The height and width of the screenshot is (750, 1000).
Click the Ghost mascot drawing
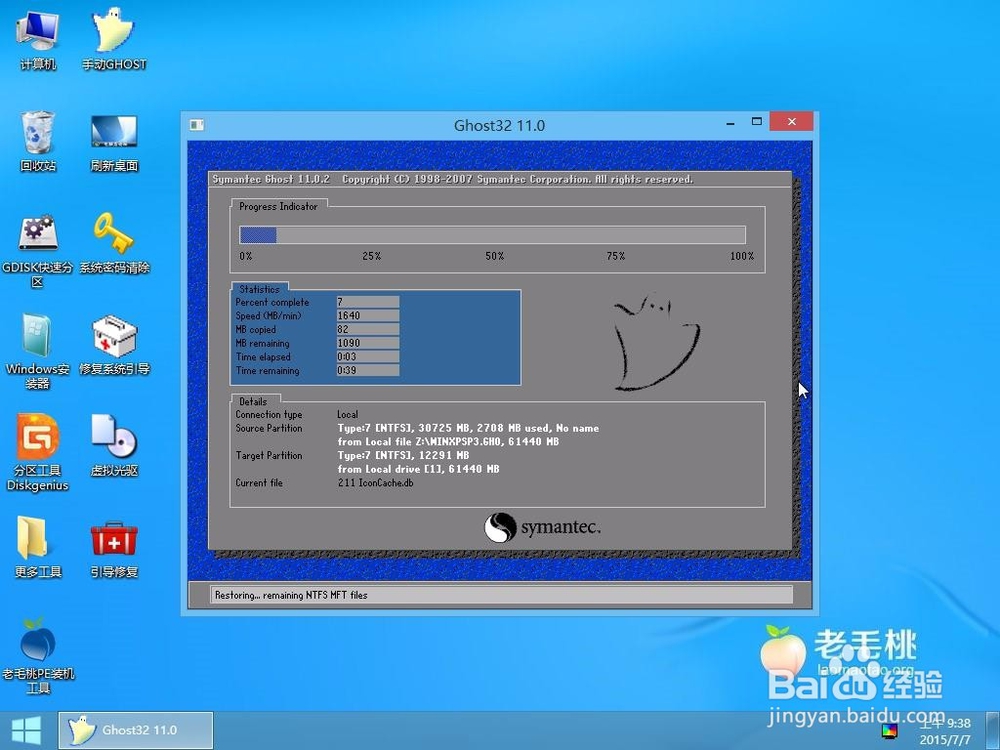pyautogui.click(x=656, y=342)
